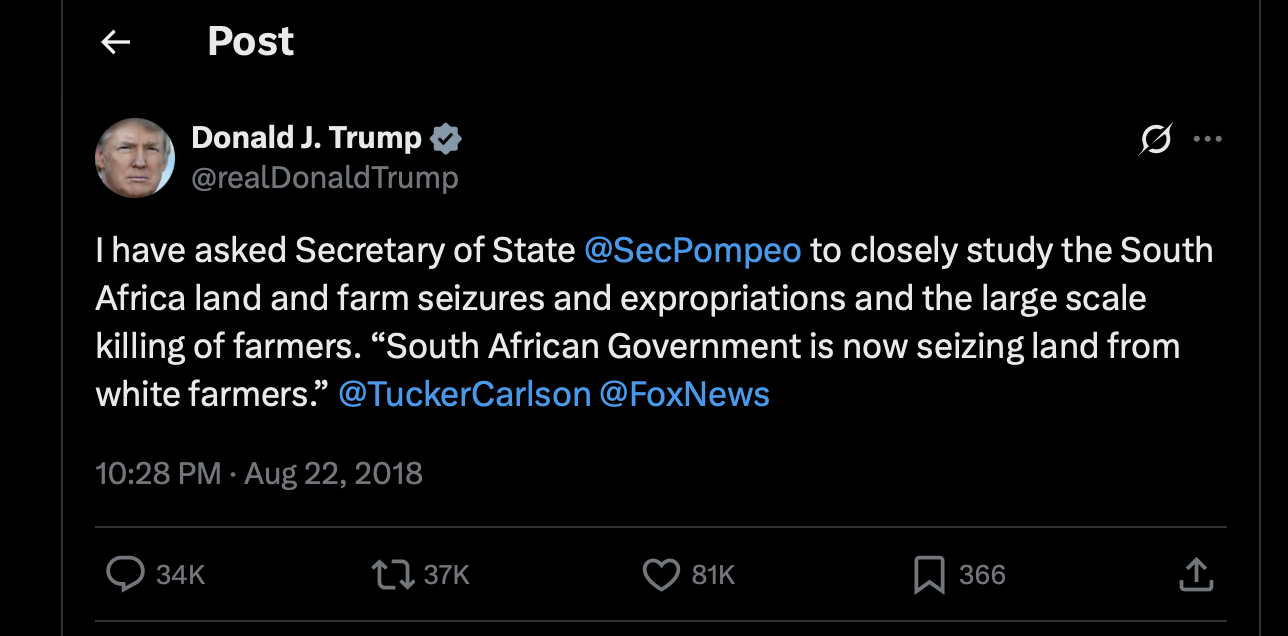
Task: Click the profile avatar thumbnail
Action: pyautogui.click(x=135, y=158)
